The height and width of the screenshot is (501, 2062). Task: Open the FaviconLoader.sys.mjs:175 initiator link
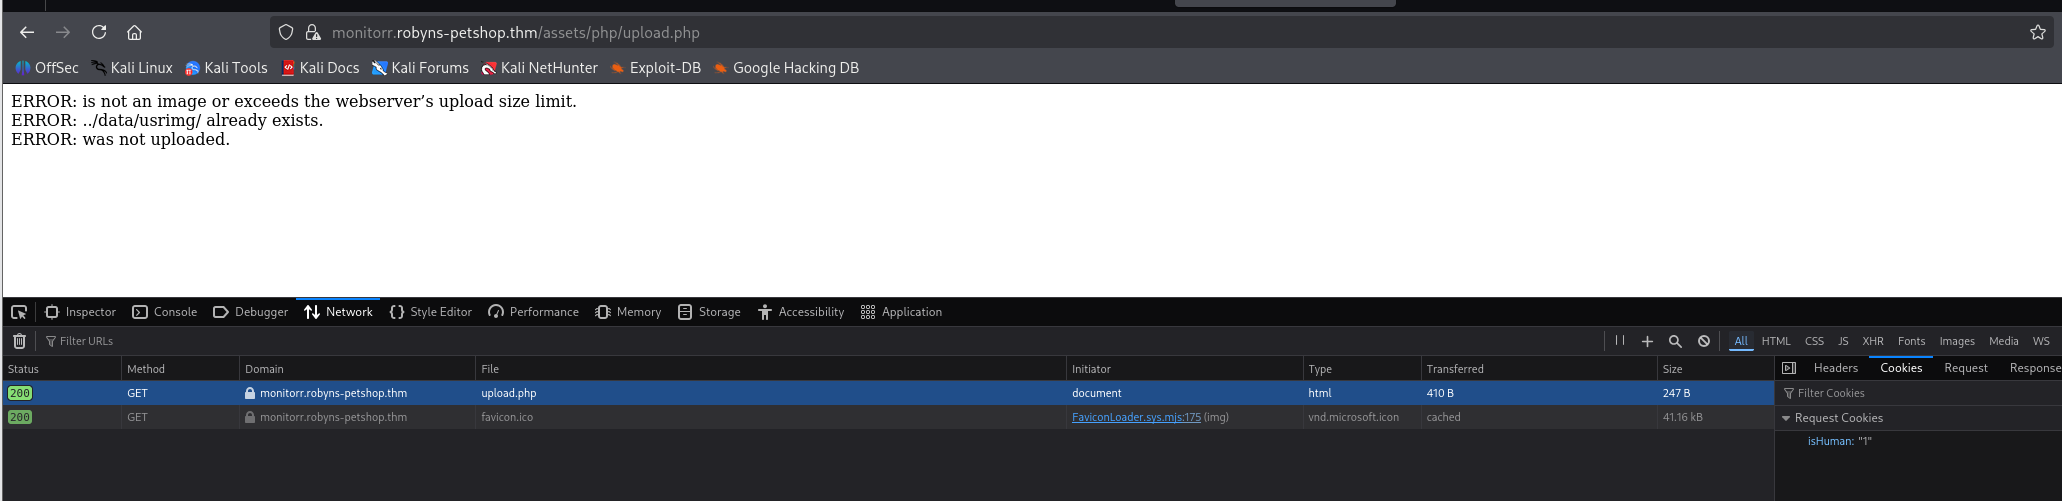click(x=1135, y=417)
